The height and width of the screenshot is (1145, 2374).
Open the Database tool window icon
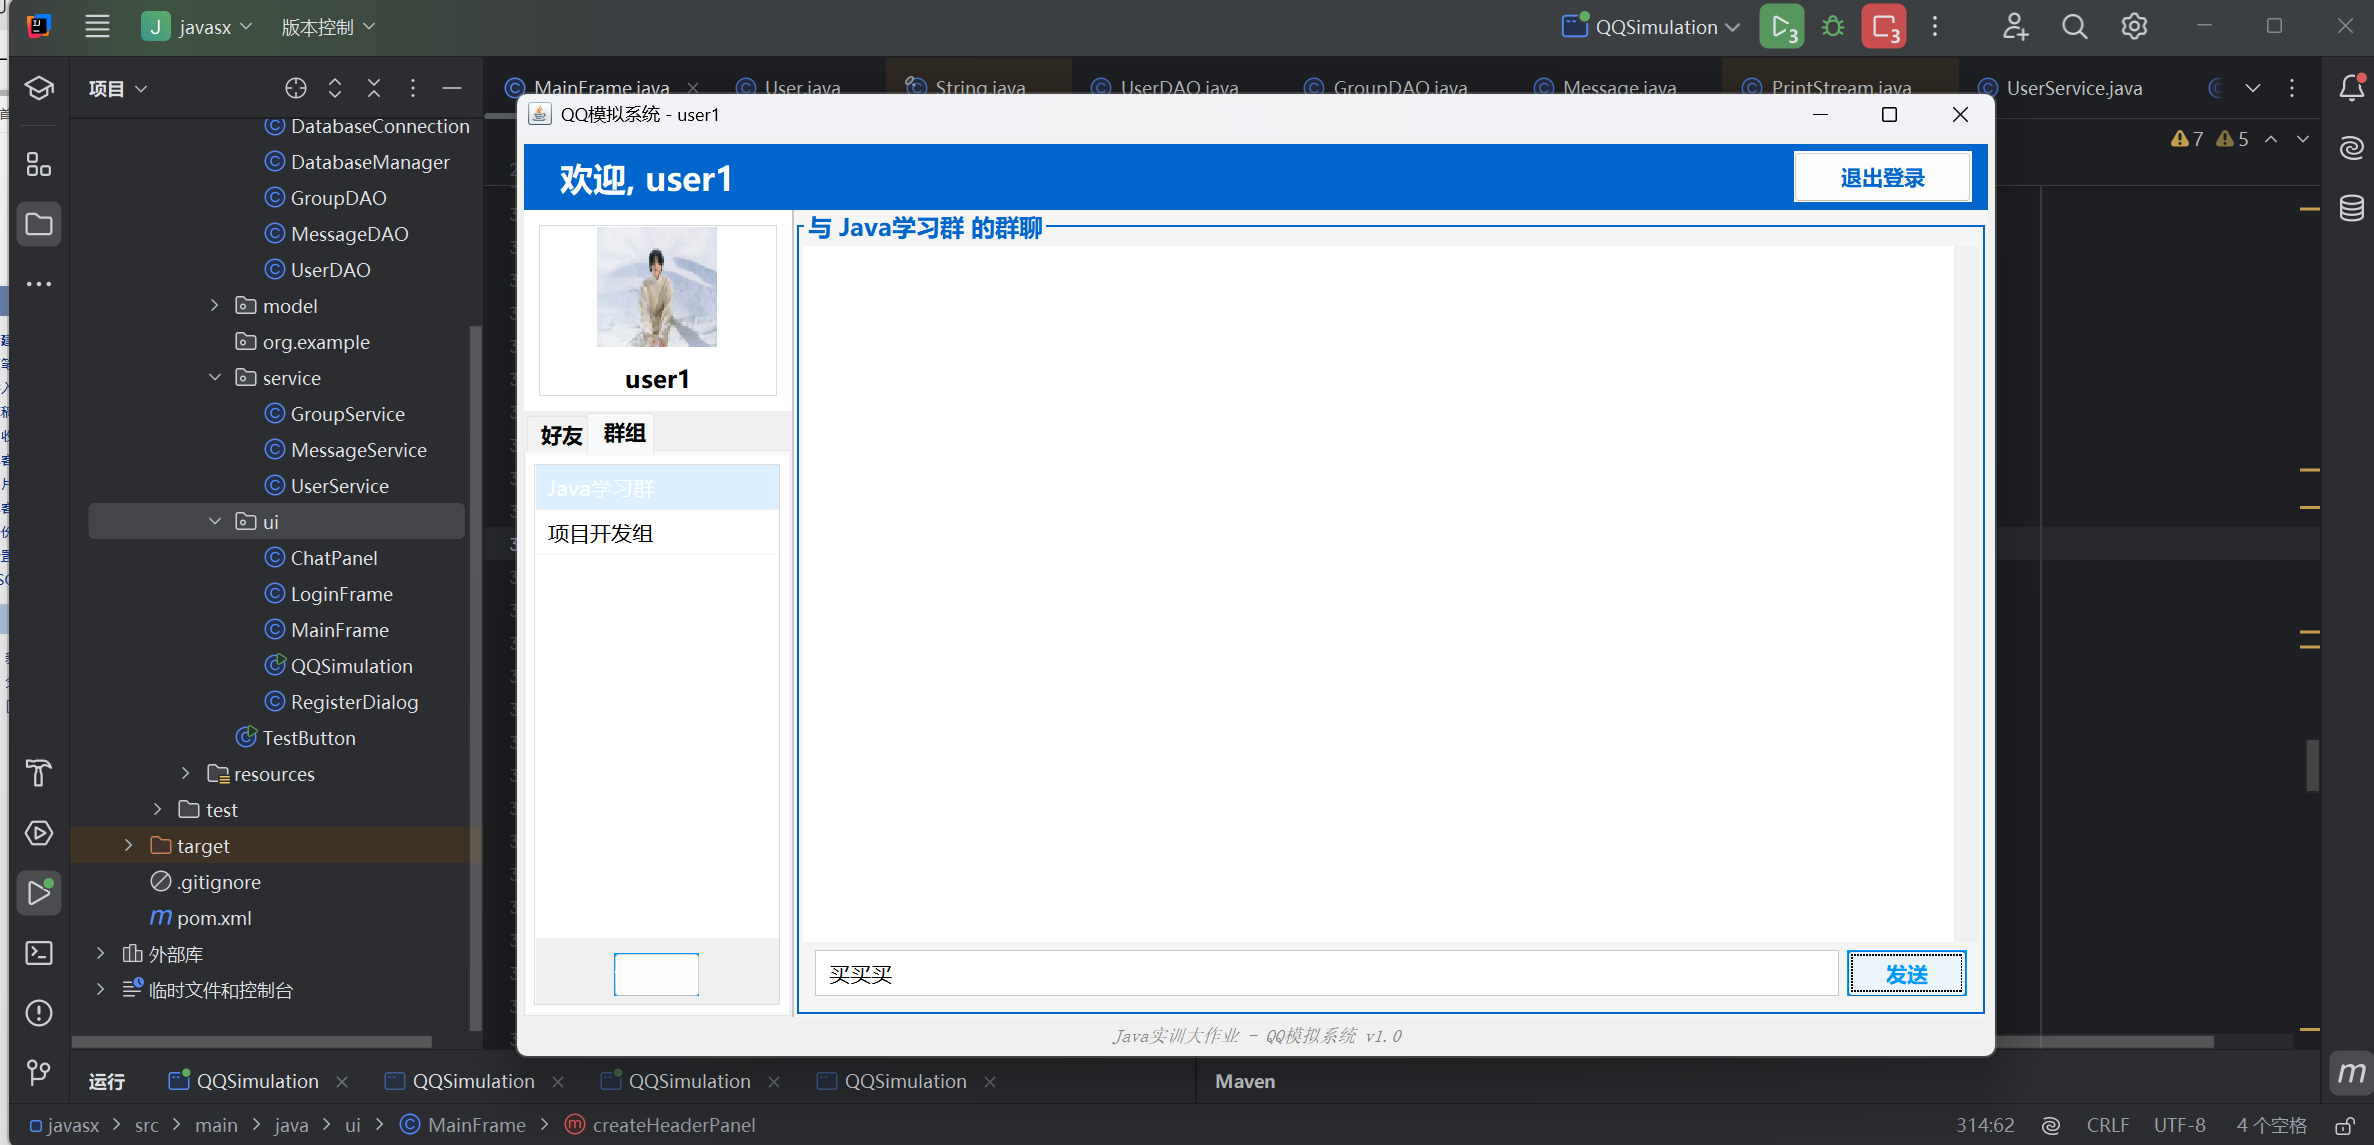pos(2351,208)
